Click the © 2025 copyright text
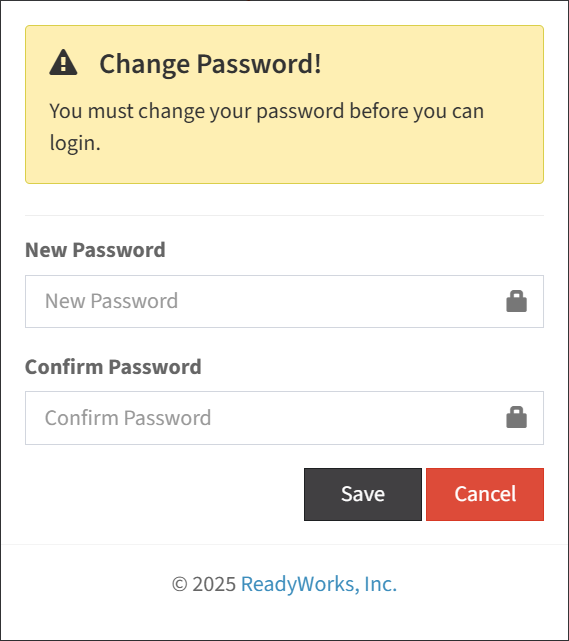This screenshot has height=641, width=569. [204, 584]
